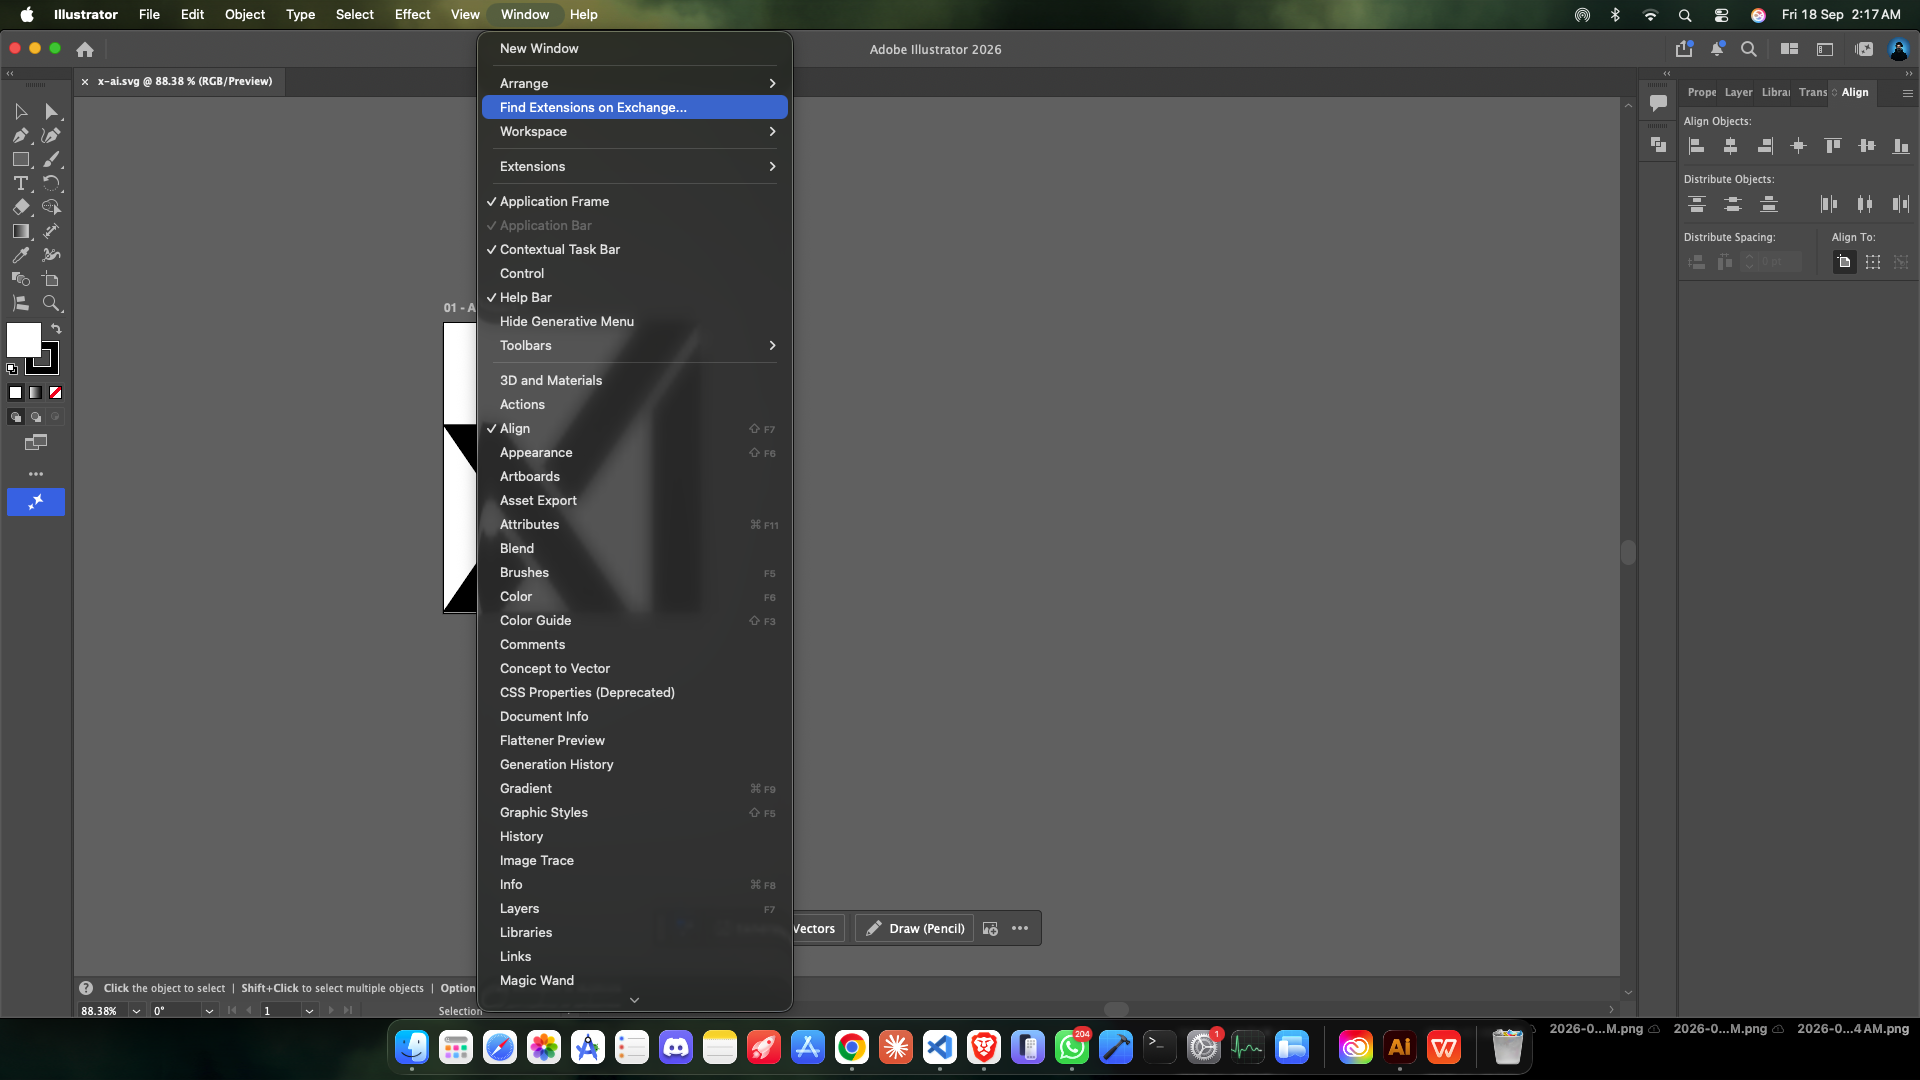Select the Rectangle tool
This screenshot has width=1920, height=1080.
[x=21, y=160]
